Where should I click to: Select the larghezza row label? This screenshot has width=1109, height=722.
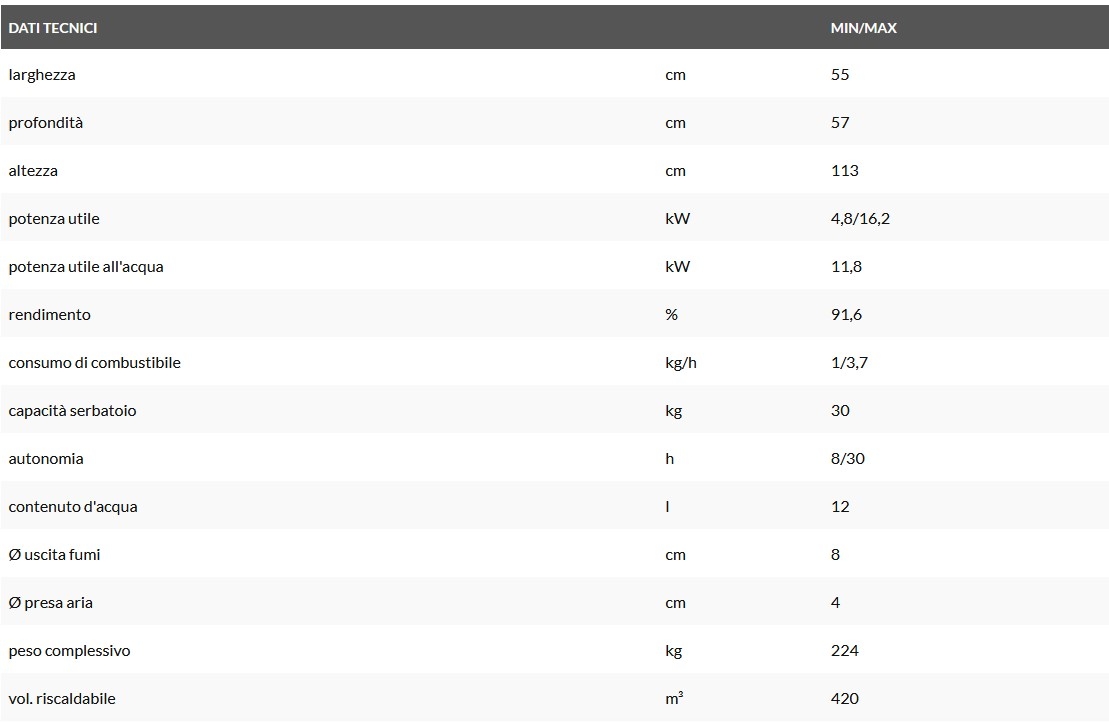(42, 75)
